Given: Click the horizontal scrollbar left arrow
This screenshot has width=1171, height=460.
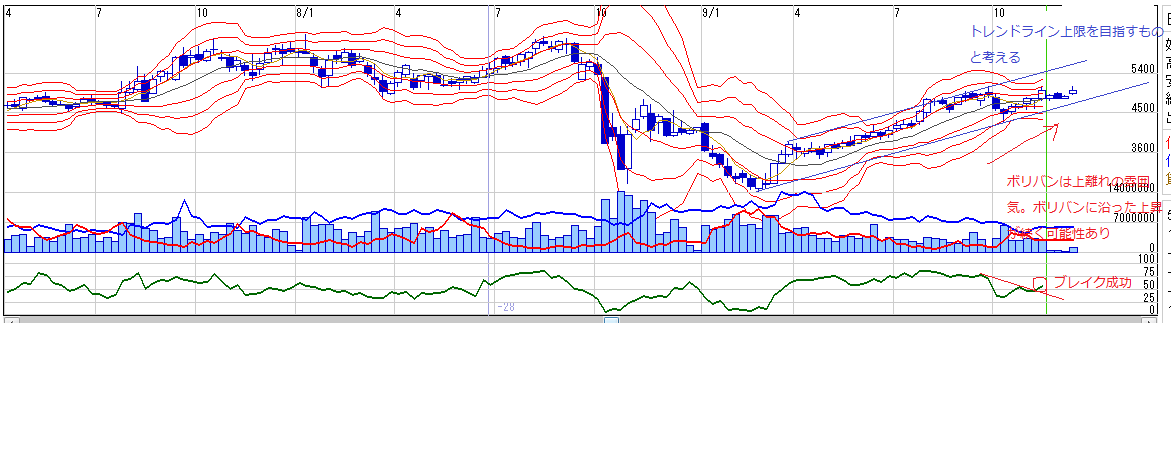Looking at the screenshot, I should [x=10, y=322].
